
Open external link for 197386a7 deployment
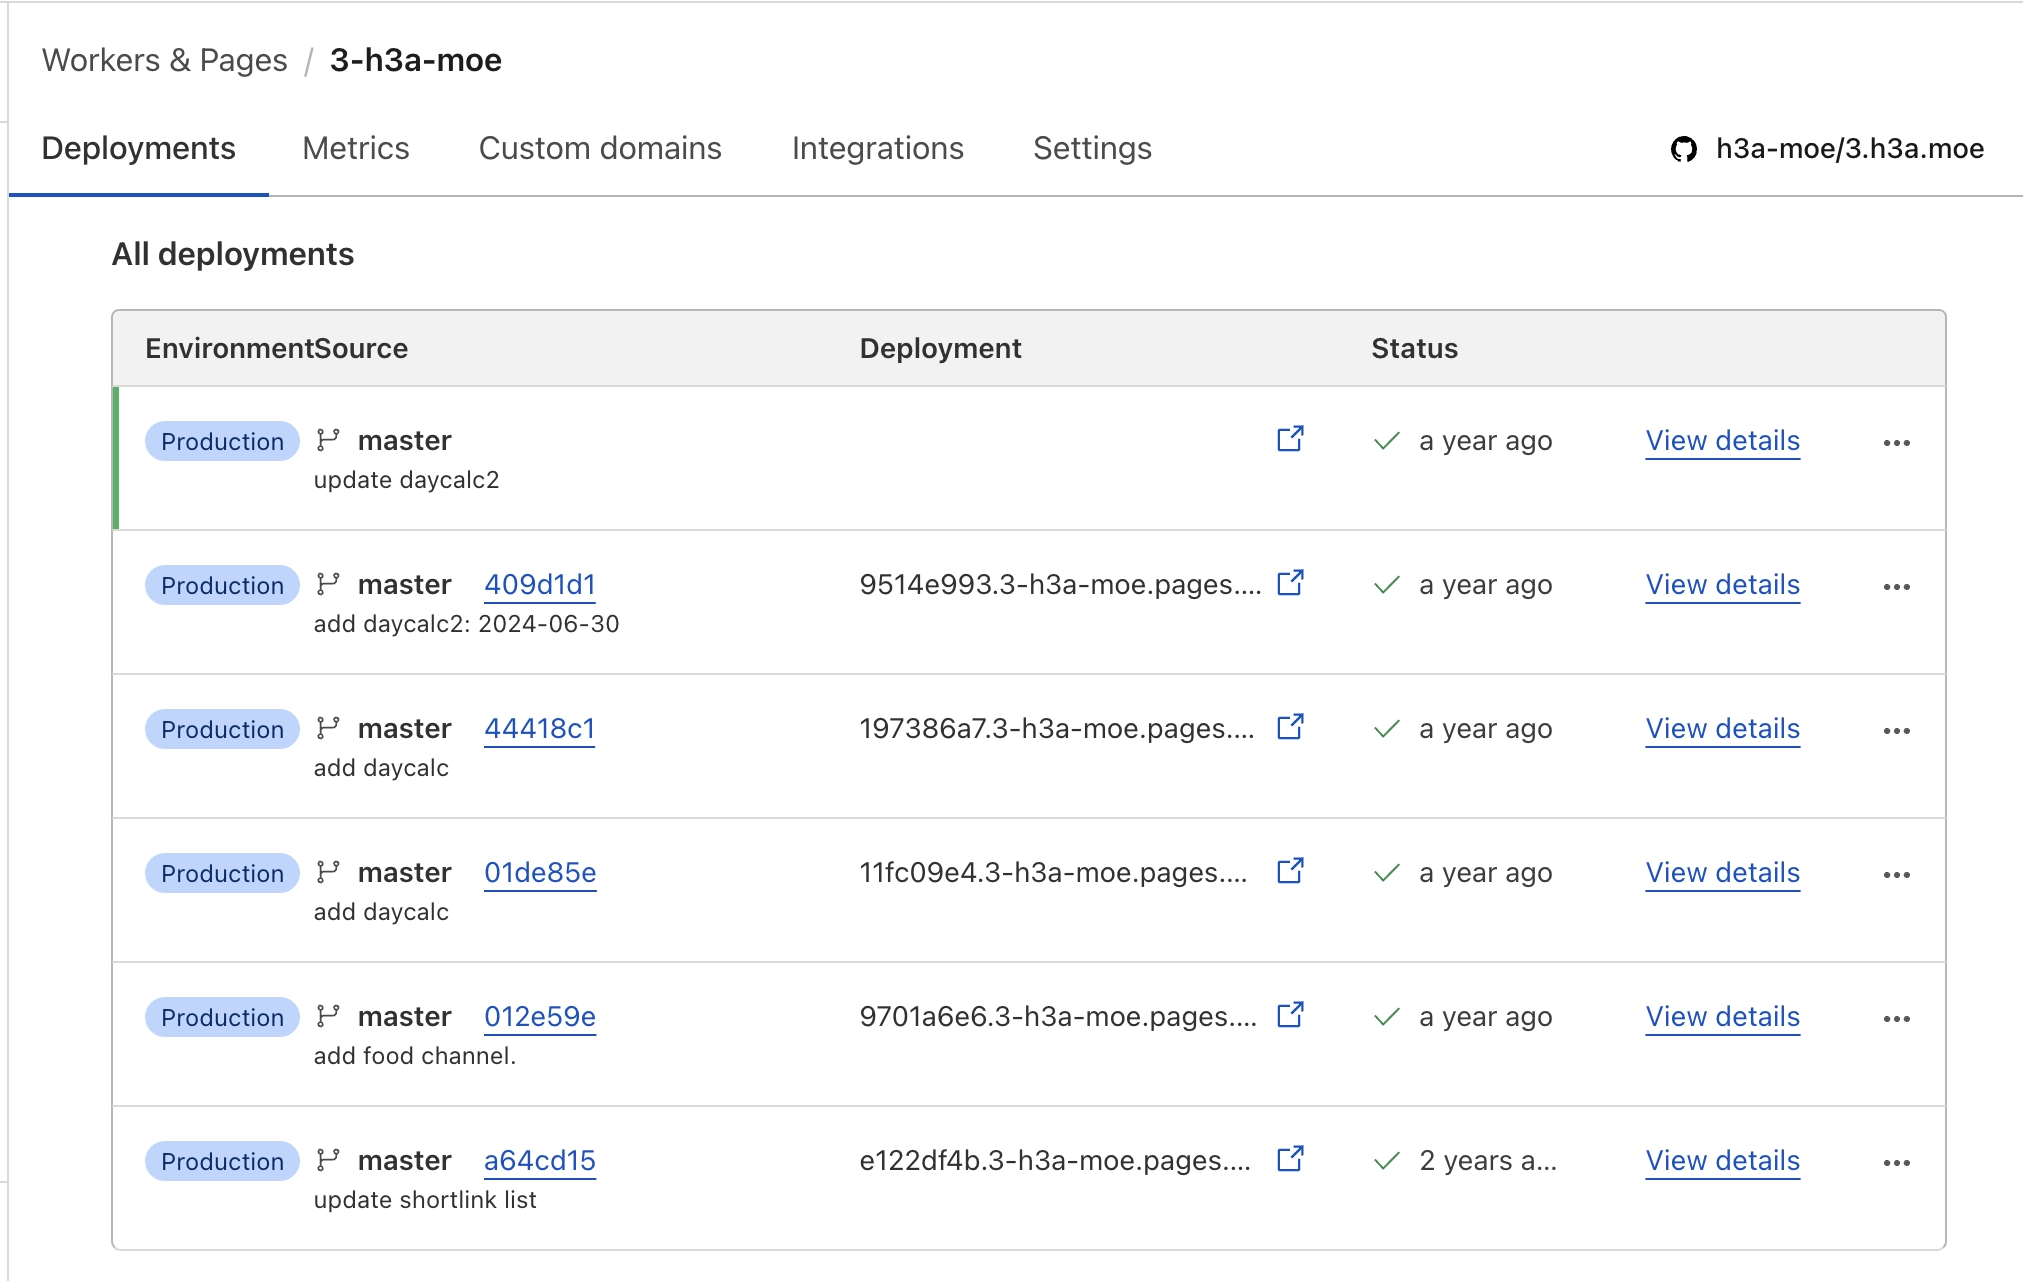click(x=1291, y=727)
